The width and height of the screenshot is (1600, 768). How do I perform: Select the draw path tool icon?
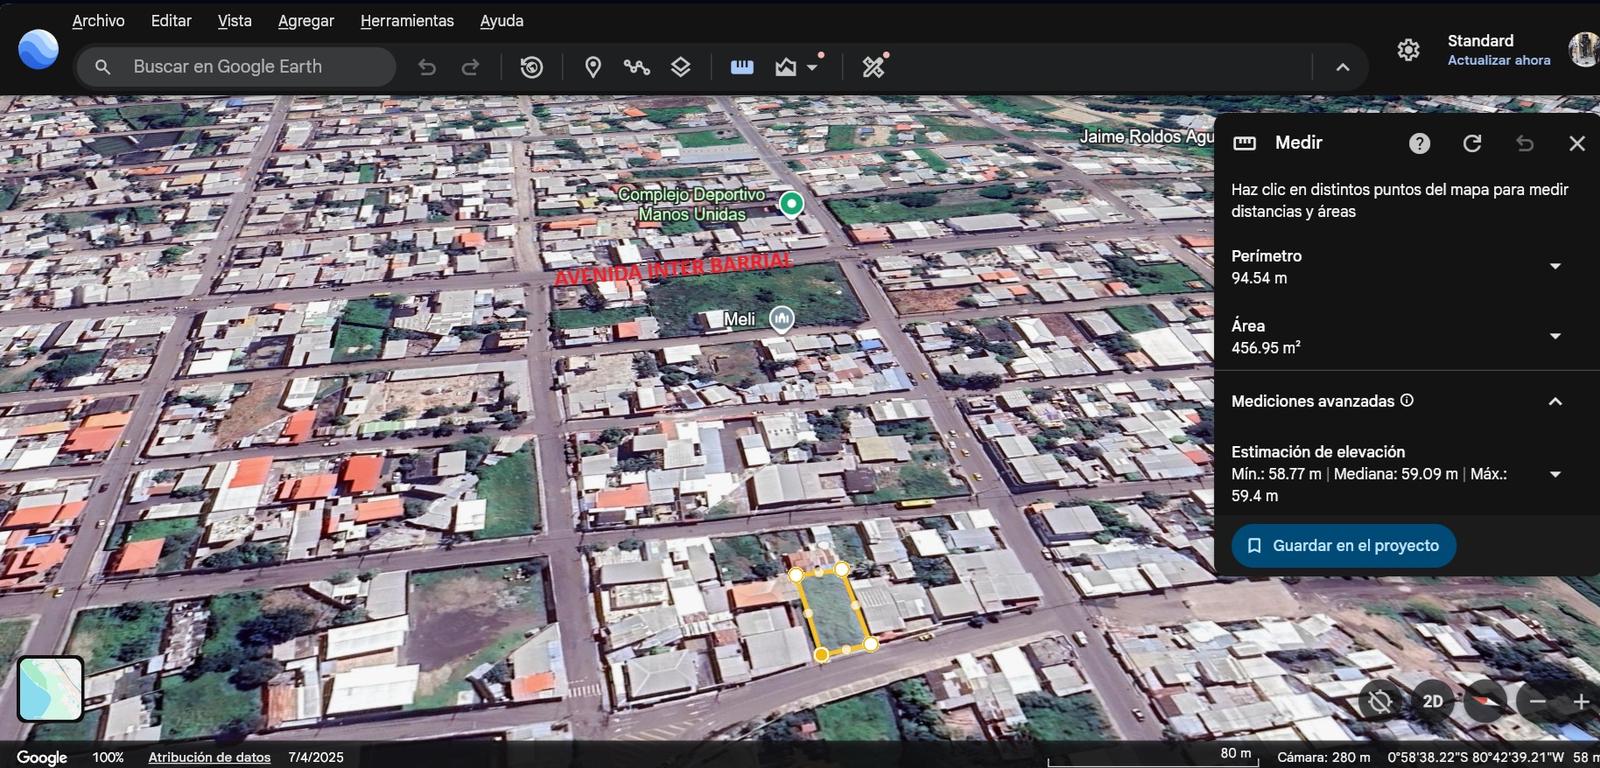(x=637, y=67)
